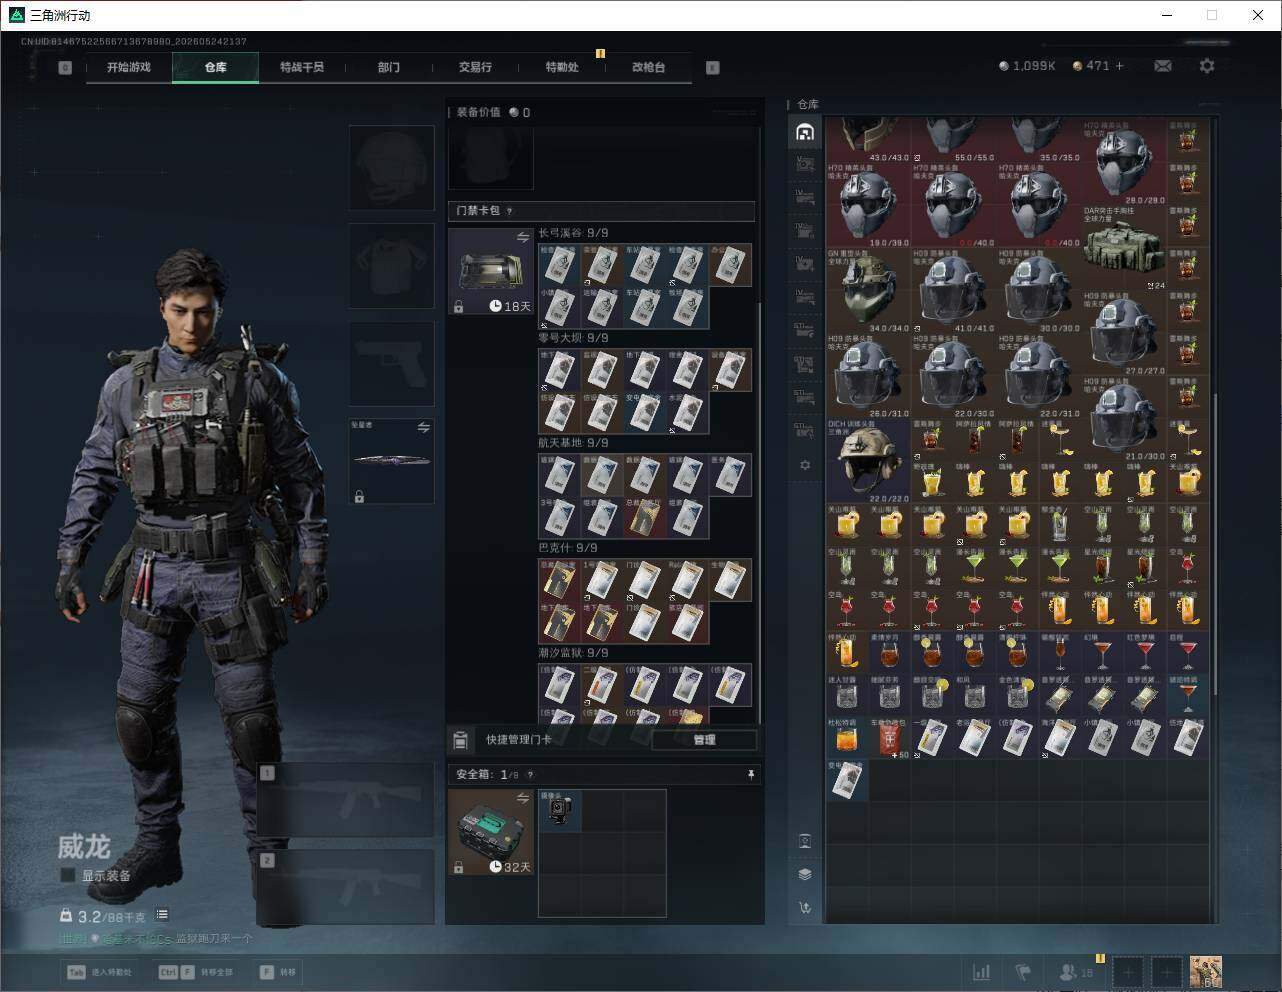Screen dimensions: 1282x992
Task: Click the 门禁卡包 help question mark
Action: click(x=510, y=211)
